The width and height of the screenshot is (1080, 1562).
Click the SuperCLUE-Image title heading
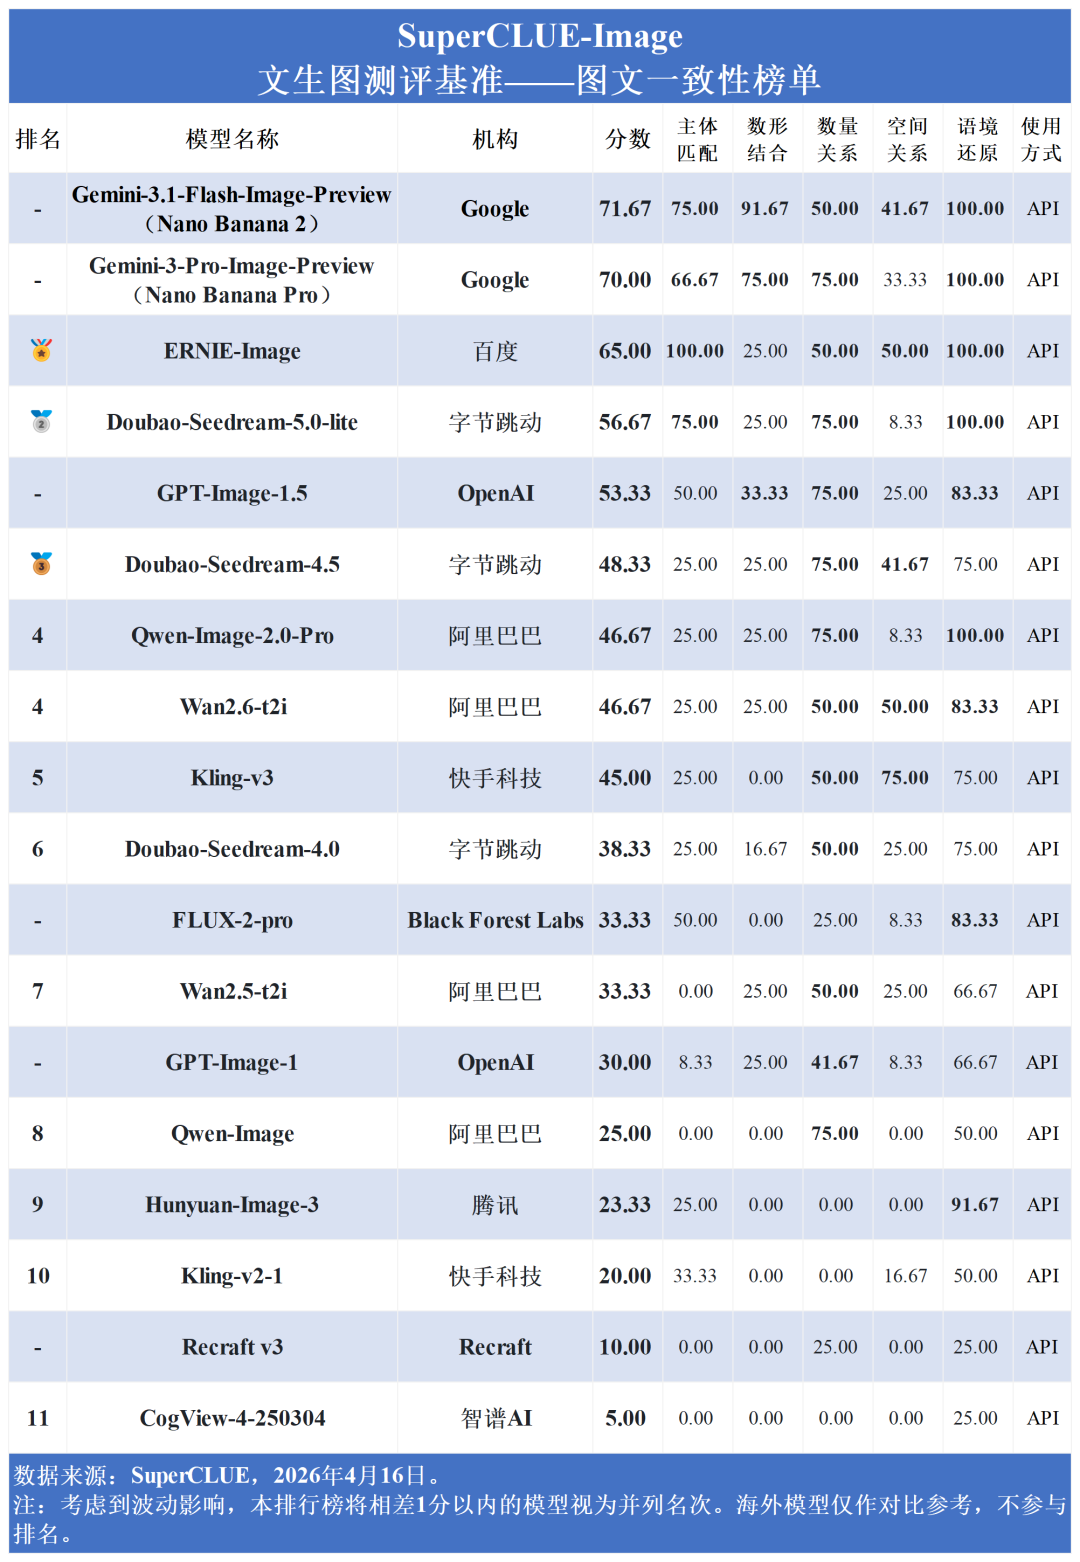(x=540, y=36)
